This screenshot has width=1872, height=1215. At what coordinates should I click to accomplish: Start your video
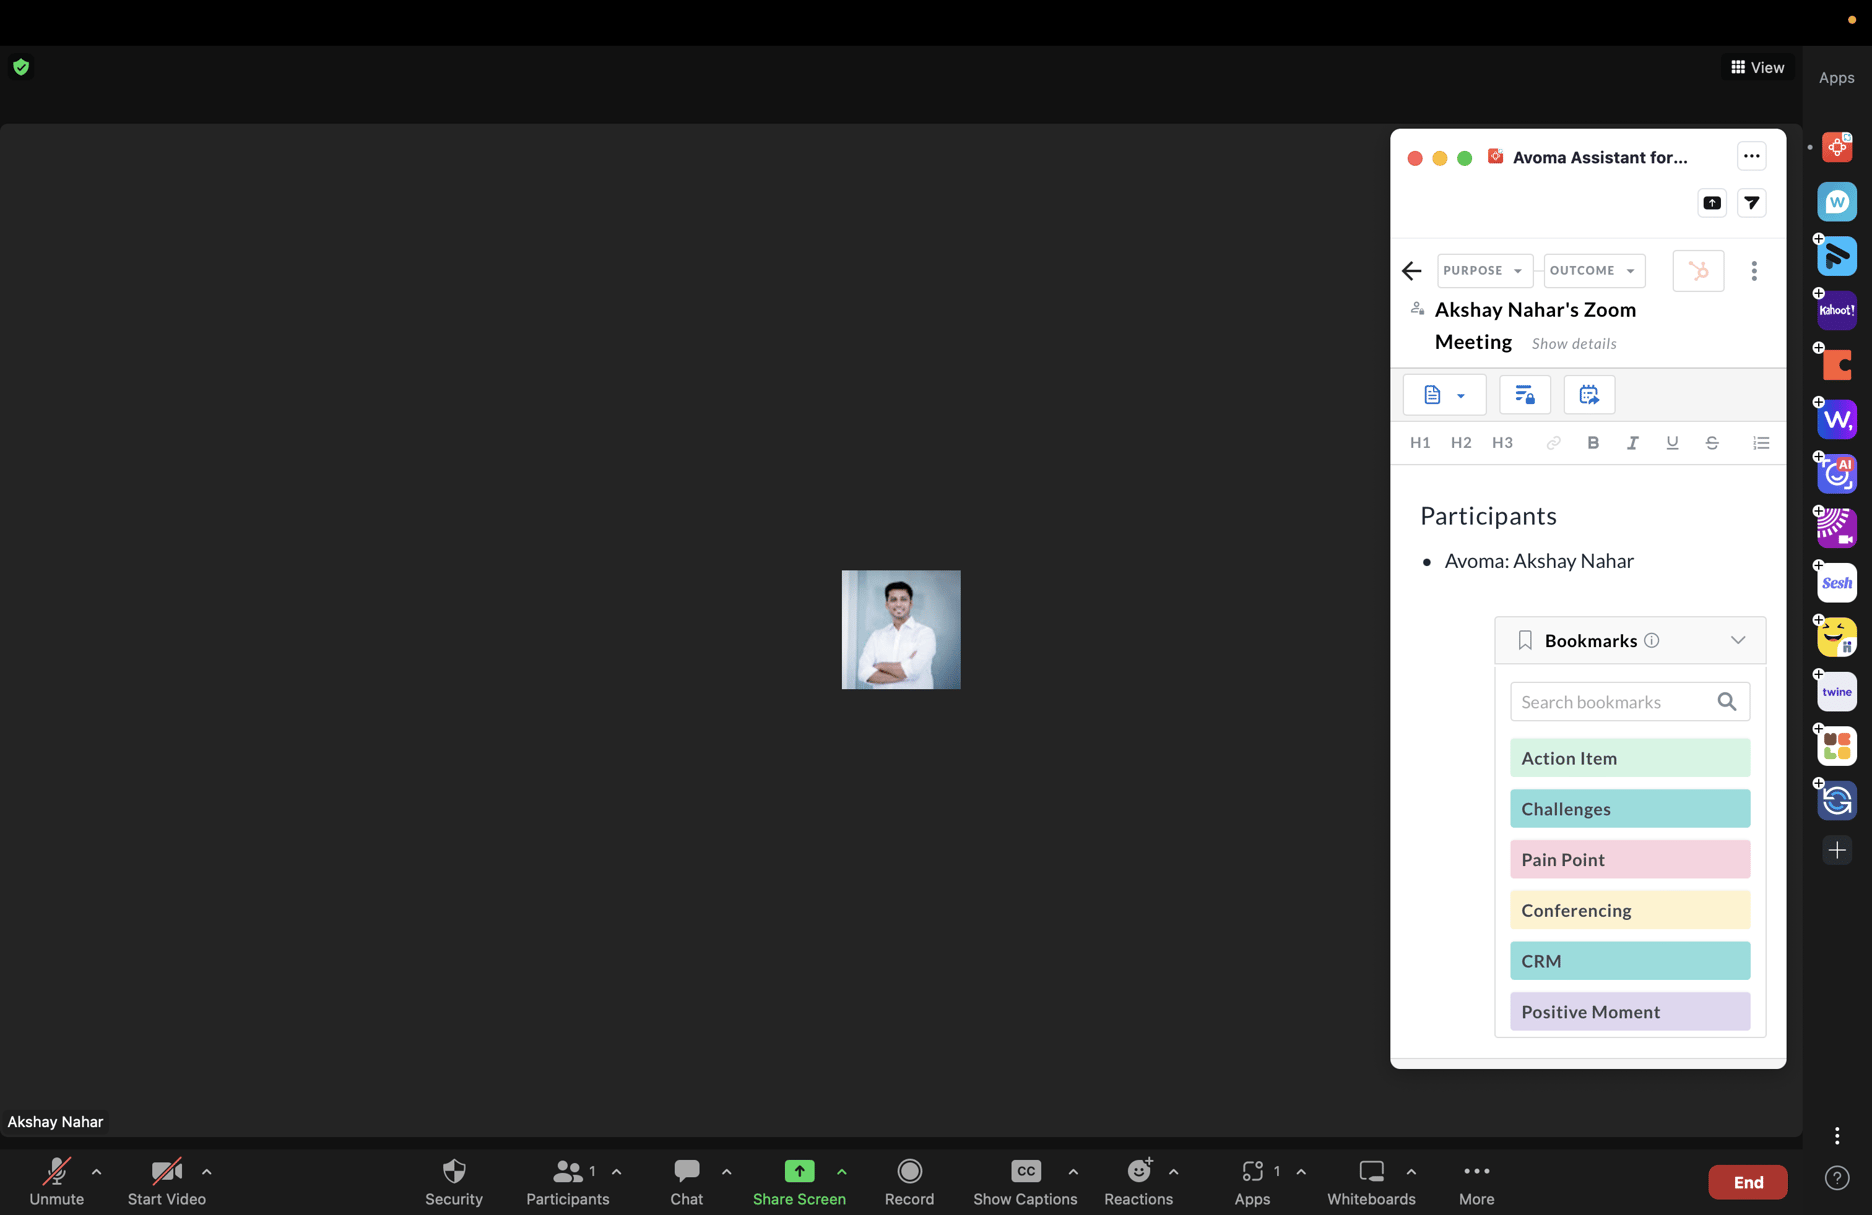tap(166, 1181)
